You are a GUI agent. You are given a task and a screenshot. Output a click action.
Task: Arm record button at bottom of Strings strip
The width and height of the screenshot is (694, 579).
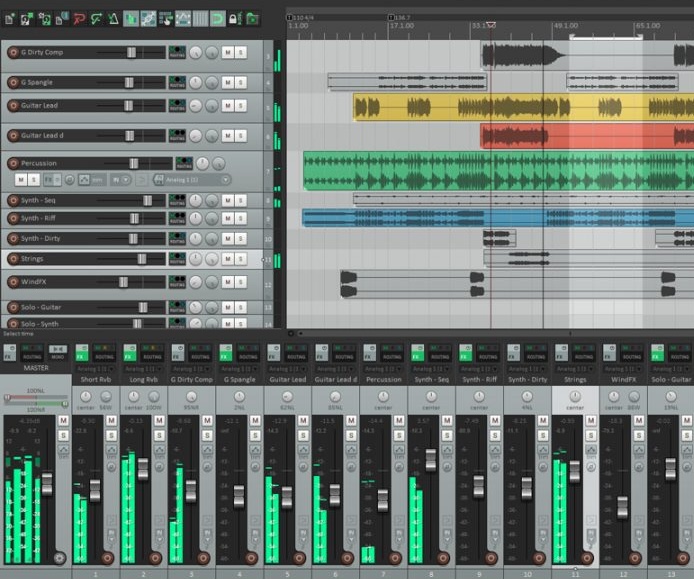(587, 558)
